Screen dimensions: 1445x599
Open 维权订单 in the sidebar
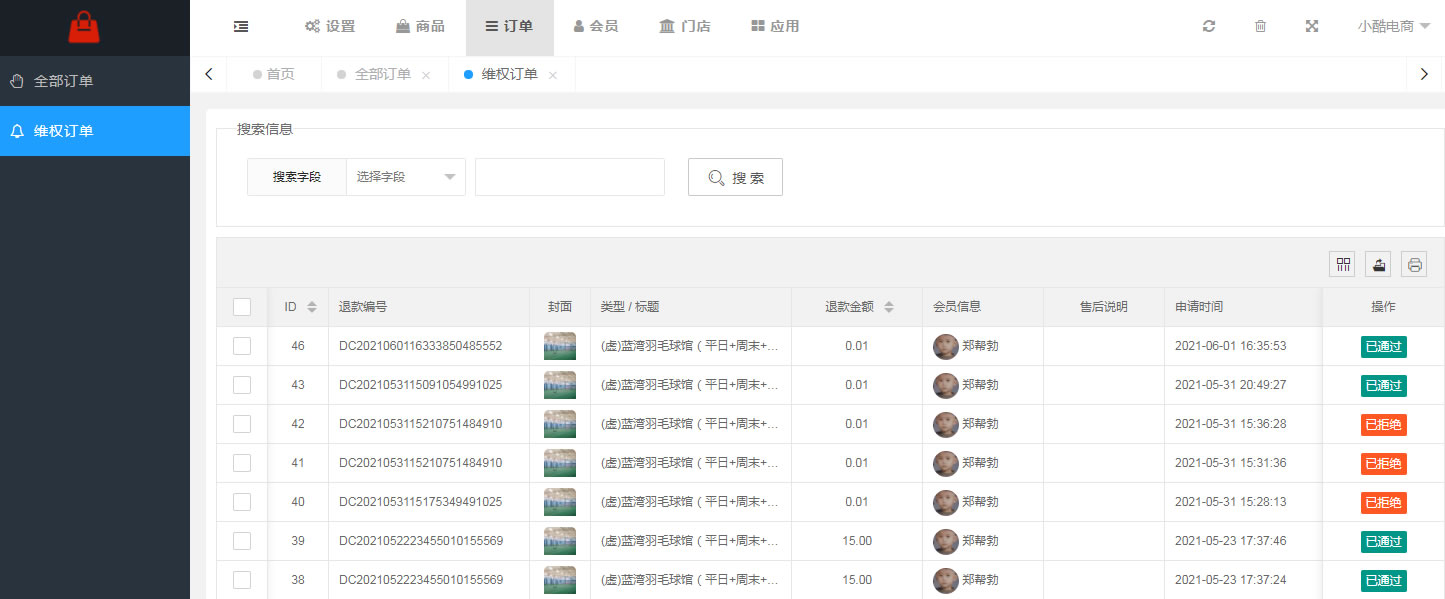click(x=95, y=131)
